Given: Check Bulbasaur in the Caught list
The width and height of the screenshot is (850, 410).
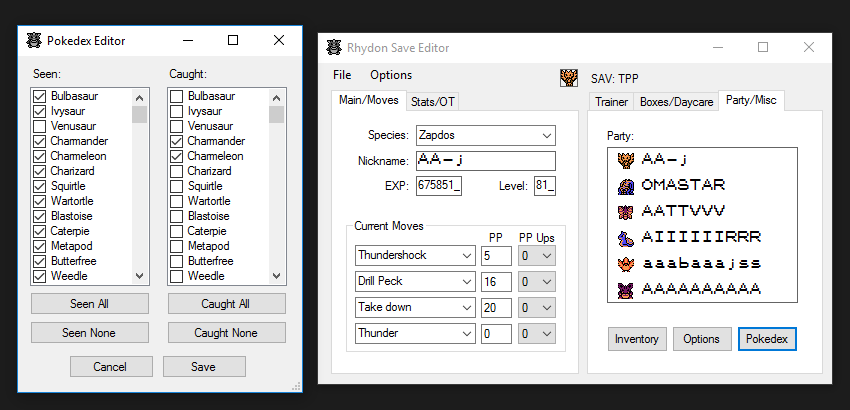Looking at the screenshot, I should tap(176, 97).
